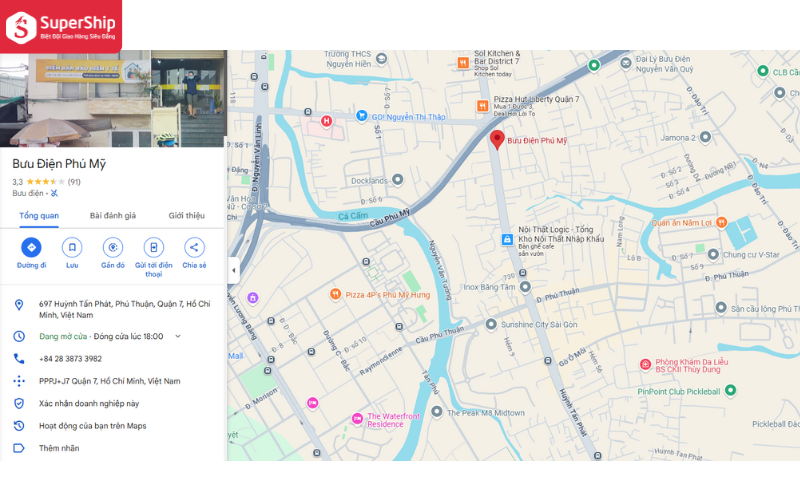Share the place with the Chia sẻ icon

pyautogui.click(x=194, y=247)
